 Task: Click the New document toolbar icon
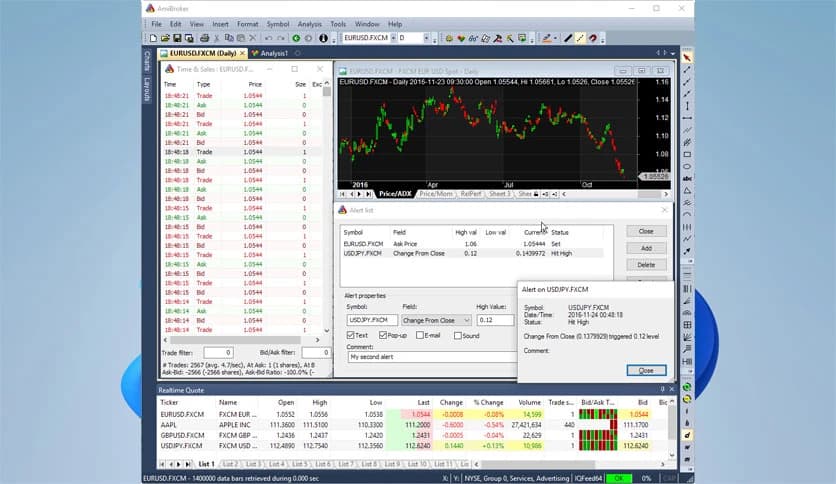pos(153,38)
